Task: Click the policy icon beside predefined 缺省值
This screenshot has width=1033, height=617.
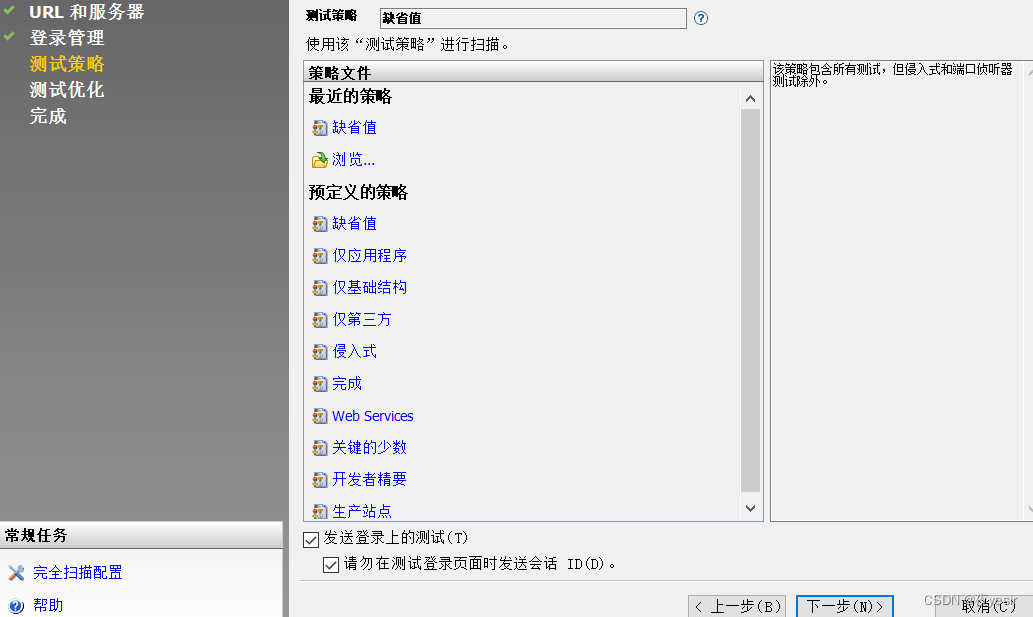Action: click(x=320, y=224)
